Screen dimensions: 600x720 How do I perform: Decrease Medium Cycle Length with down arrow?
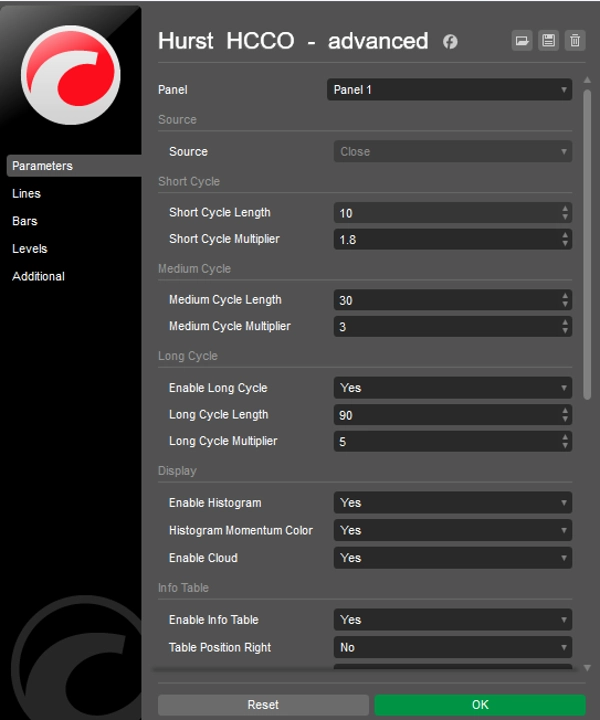[x=565, y=304]
